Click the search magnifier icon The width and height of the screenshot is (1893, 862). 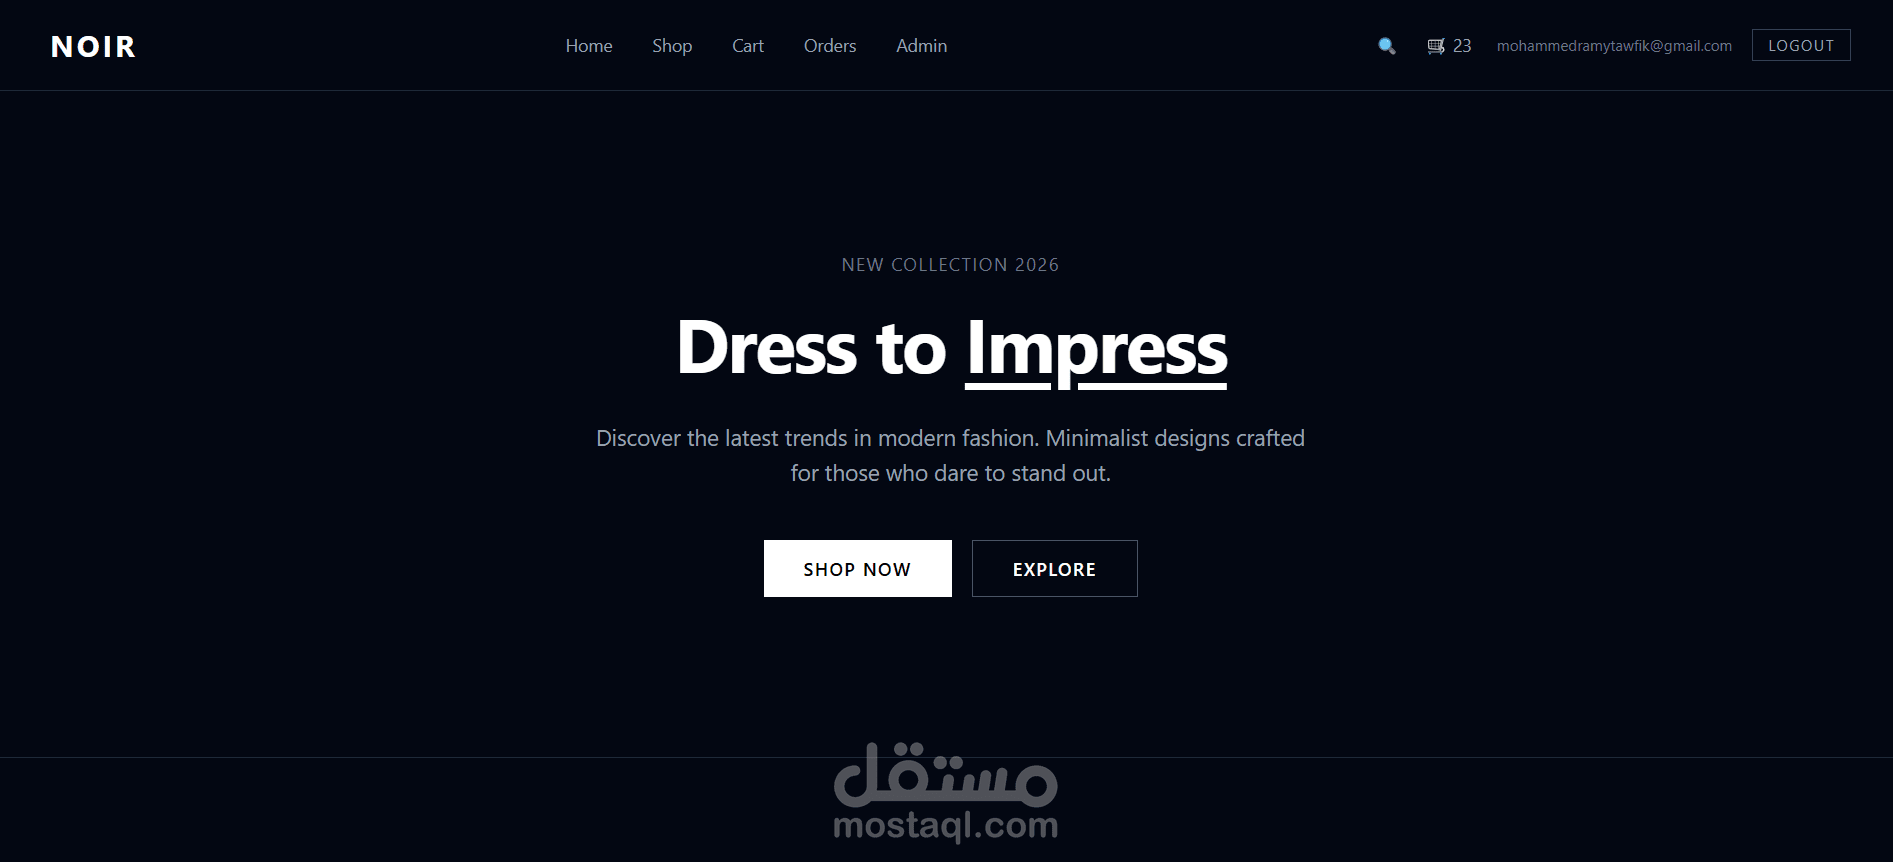[x=1387, y=46]
